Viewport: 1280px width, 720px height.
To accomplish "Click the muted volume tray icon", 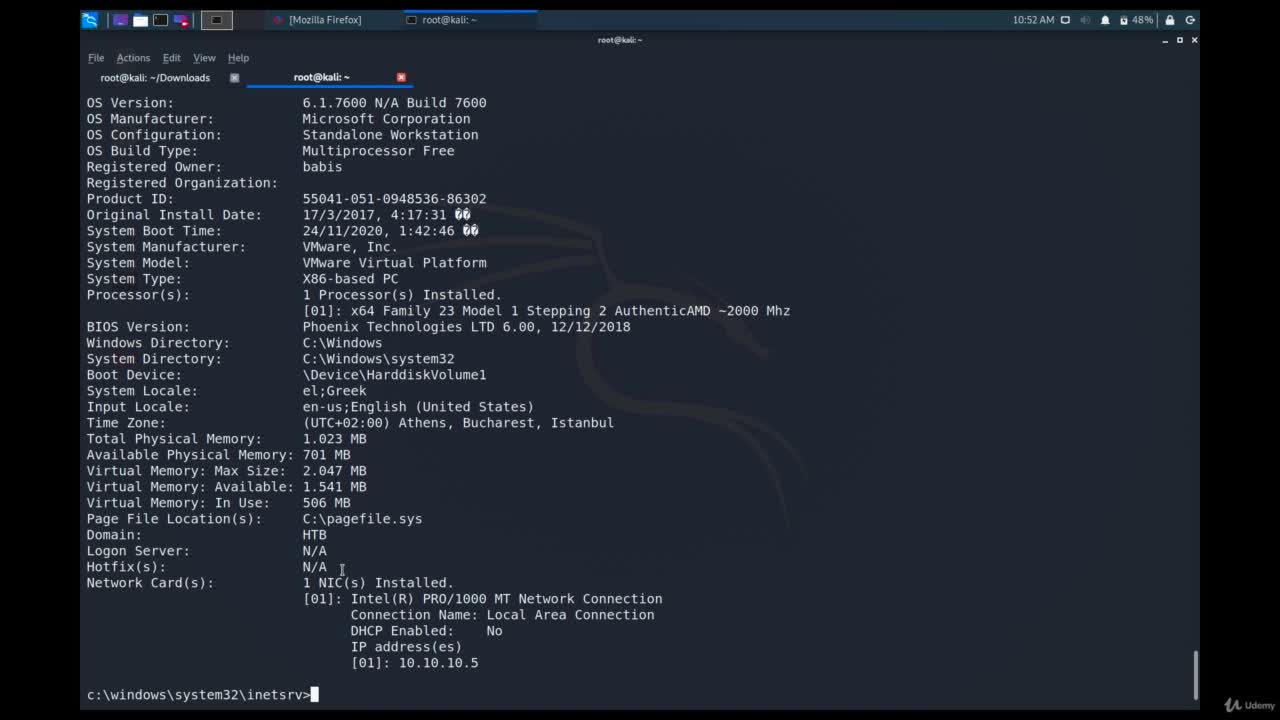I will pyautogui.click(x=1085, y=20).
